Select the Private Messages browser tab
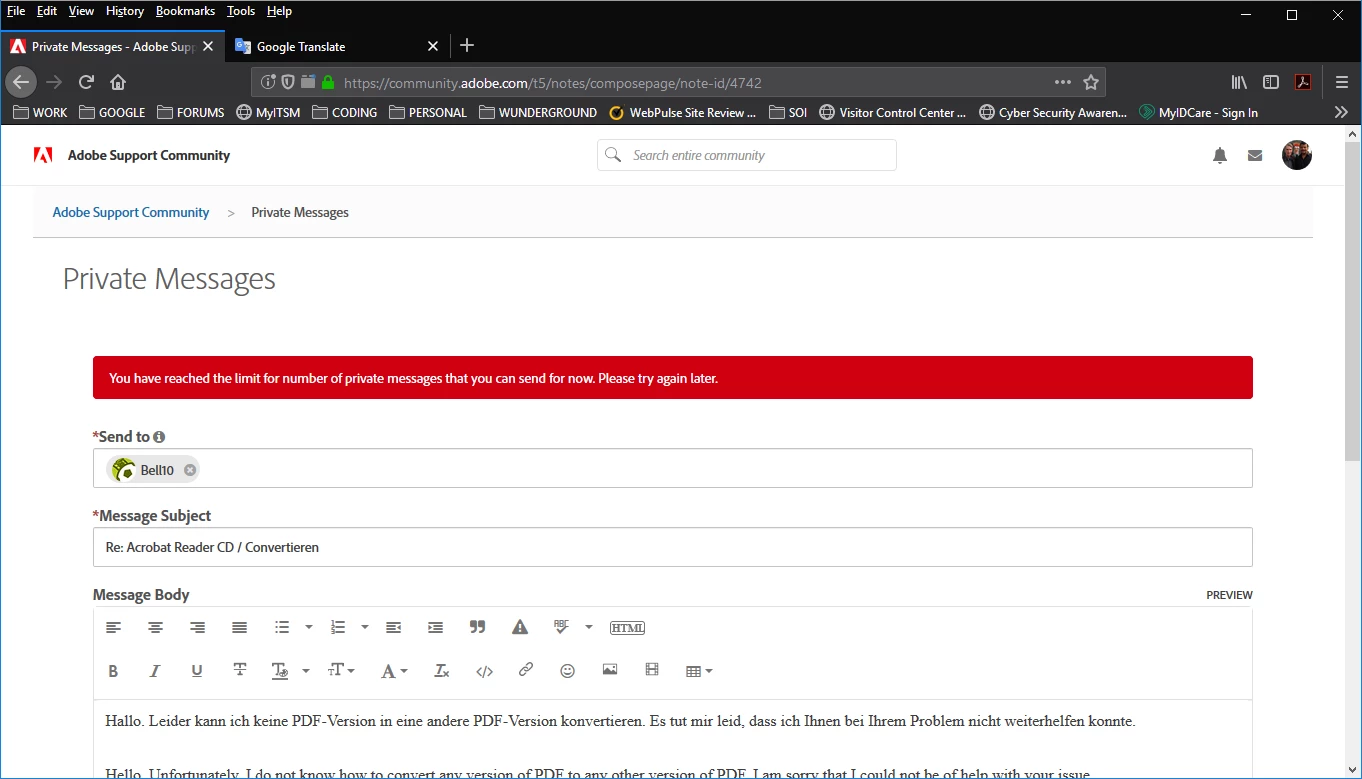This screenshot has width=1362, height=779. point(112,46)
